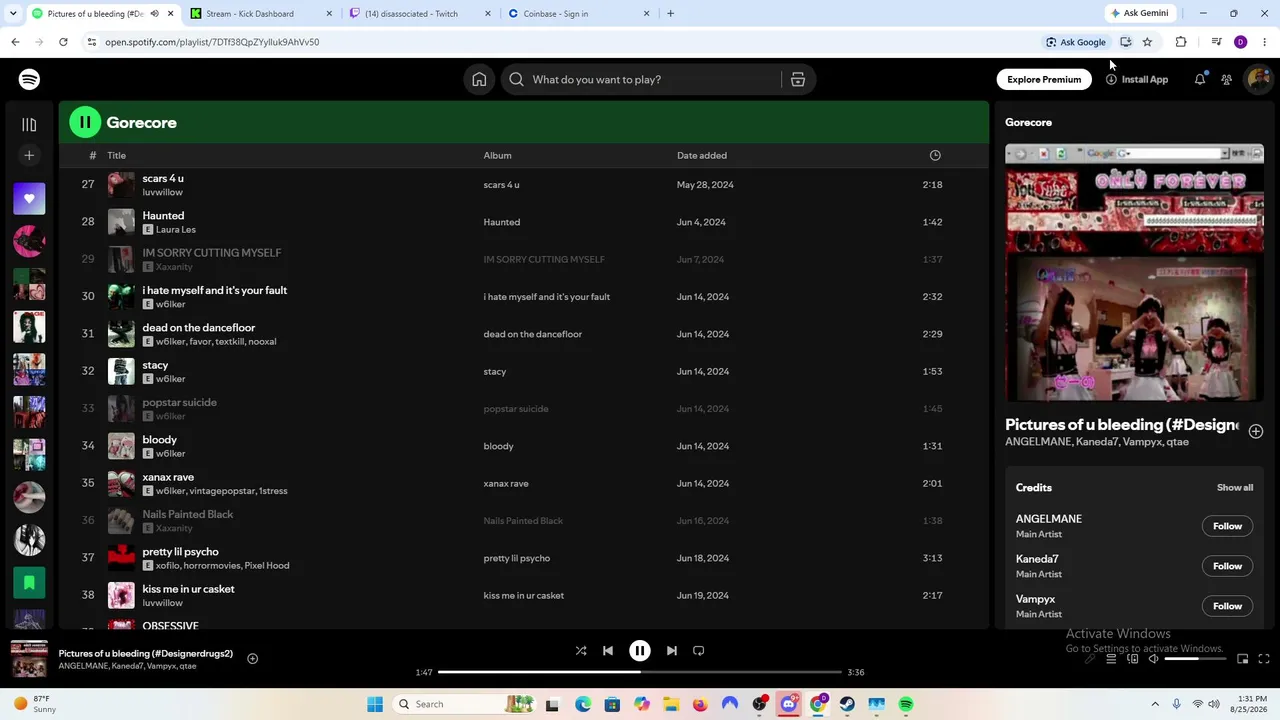Pause Gorecore with the green header button
This screenshot has width=1280, height=720.
coord(85,122)
